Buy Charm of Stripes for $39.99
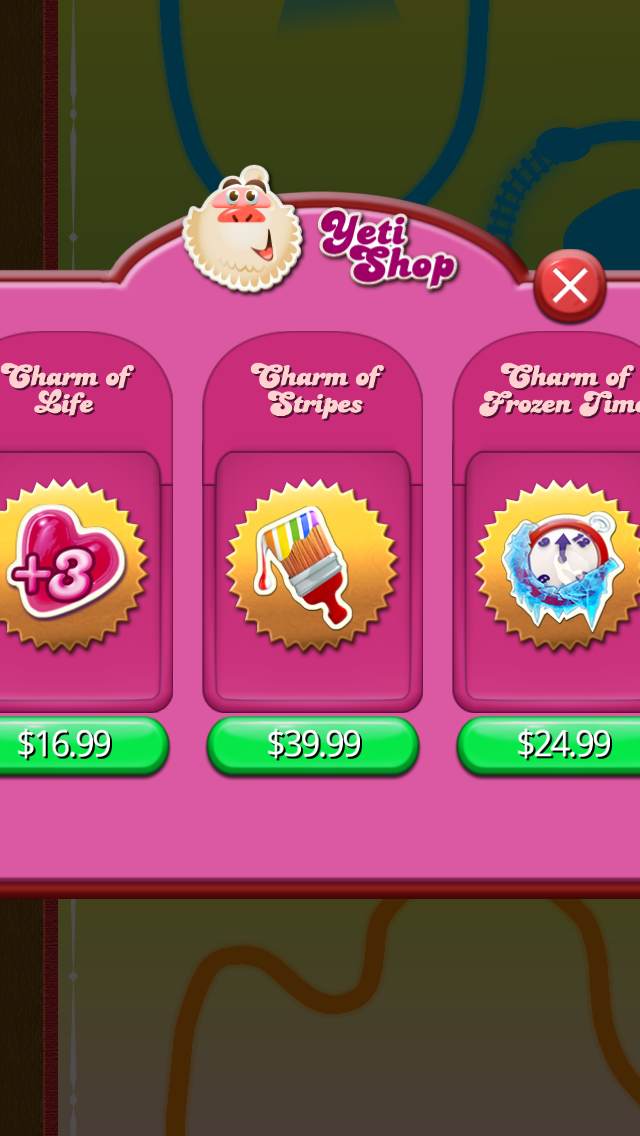The width and height of the screenshot is (640, 1136). tap(313, 745)
